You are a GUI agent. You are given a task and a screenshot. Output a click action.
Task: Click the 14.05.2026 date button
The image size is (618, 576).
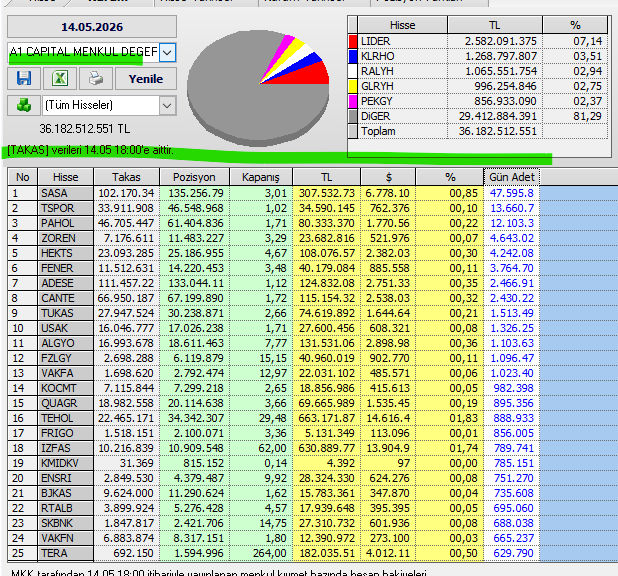click(x=92, y=27)
